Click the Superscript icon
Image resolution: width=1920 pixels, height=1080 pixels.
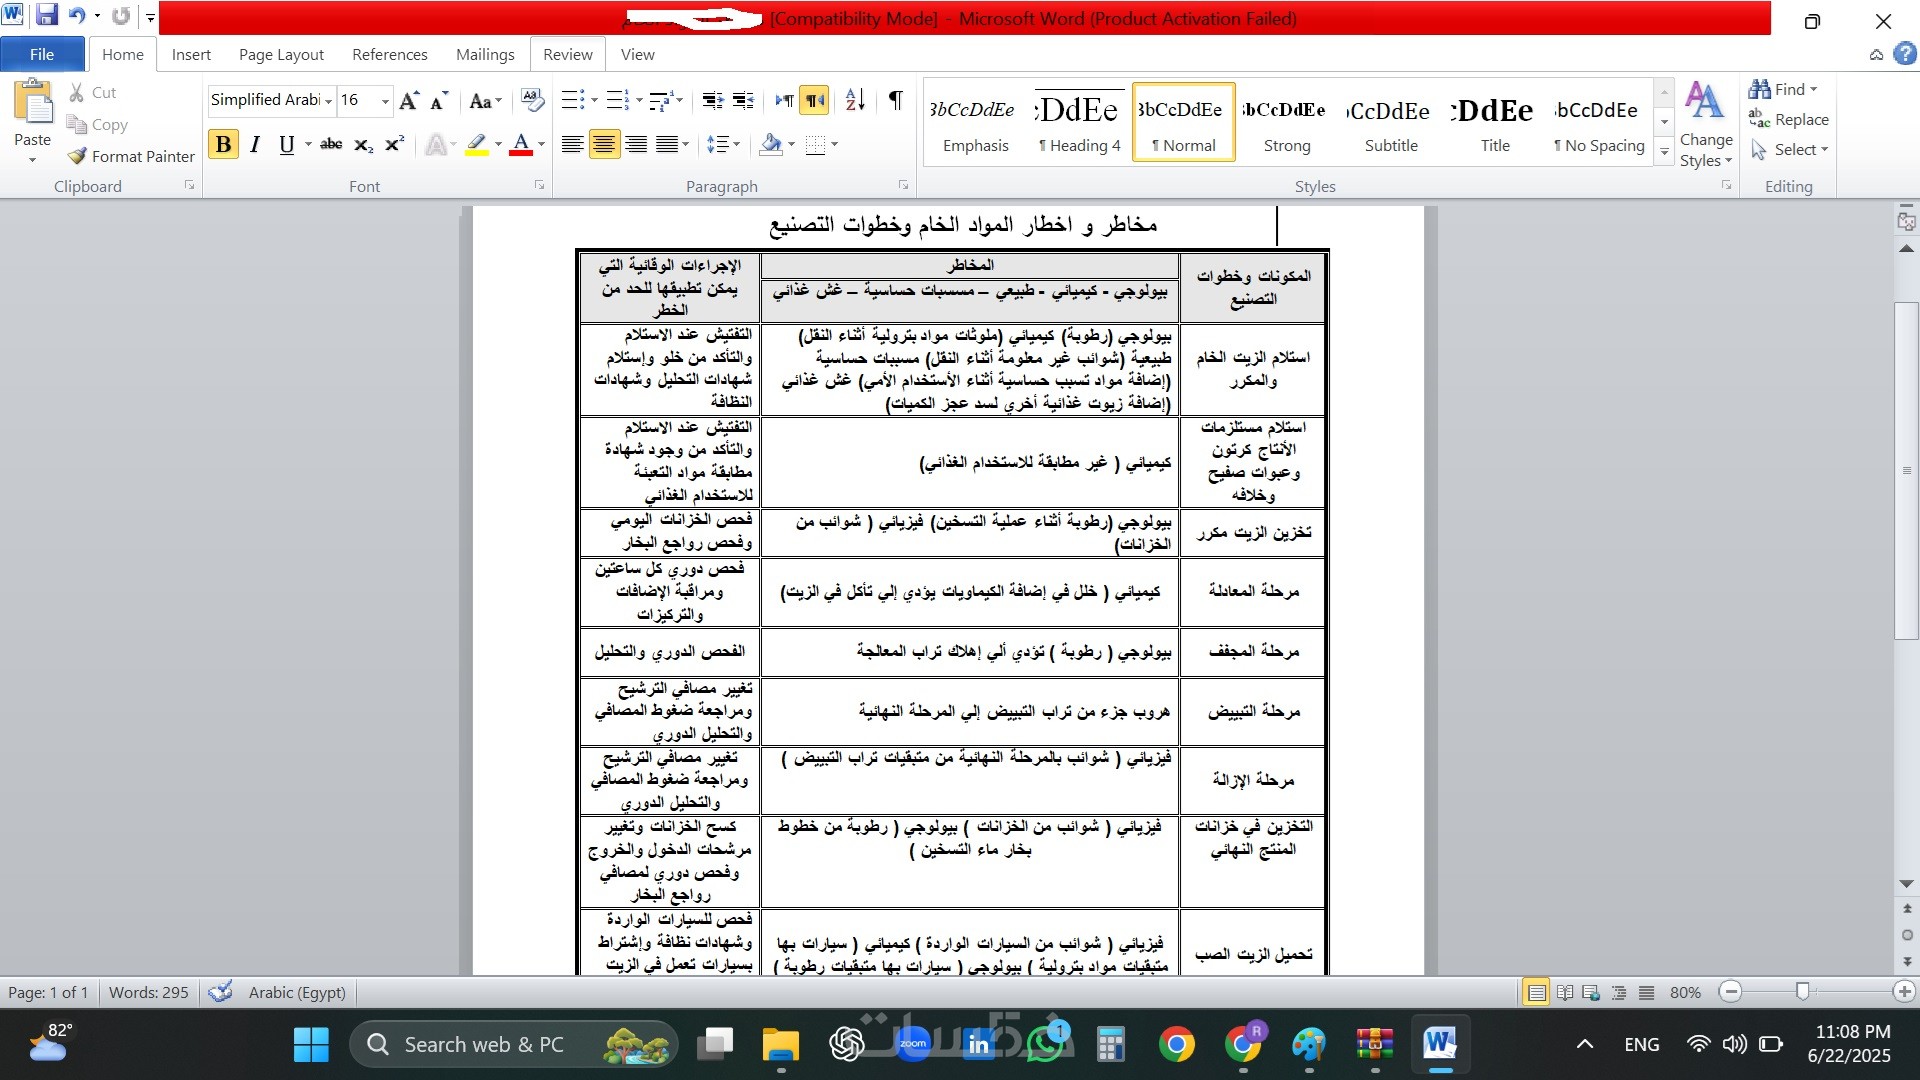coord(395,145)
